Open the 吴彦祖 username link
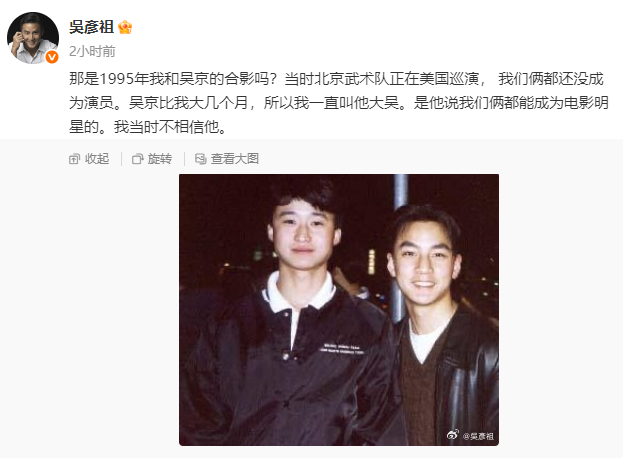Screen dimensions: 623x463 91,27
